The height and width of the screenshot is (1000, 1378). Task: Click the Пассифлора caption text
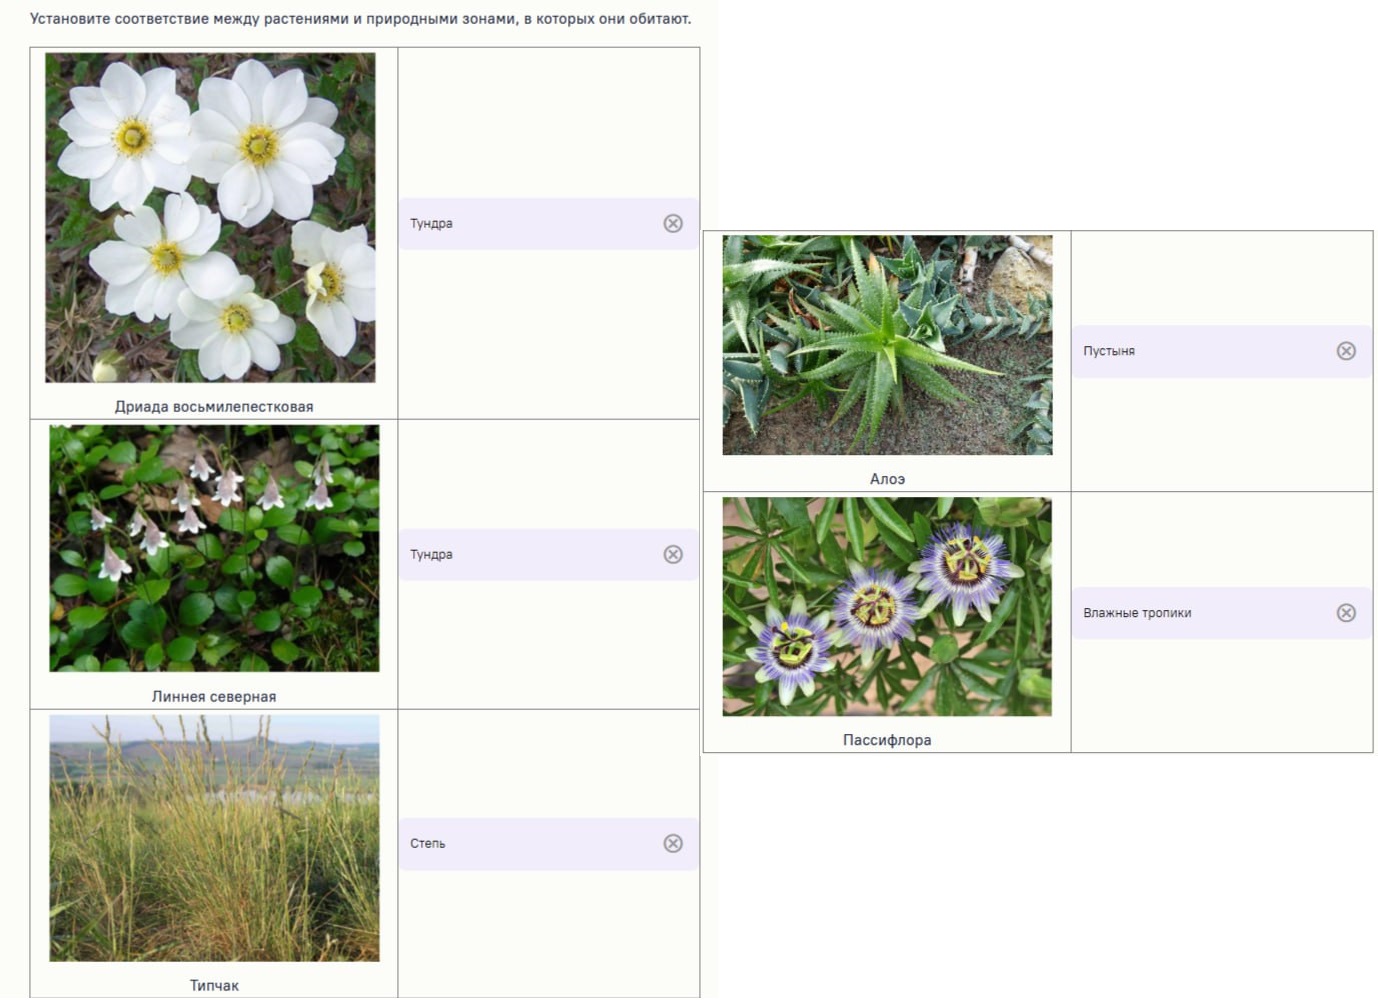887,740
